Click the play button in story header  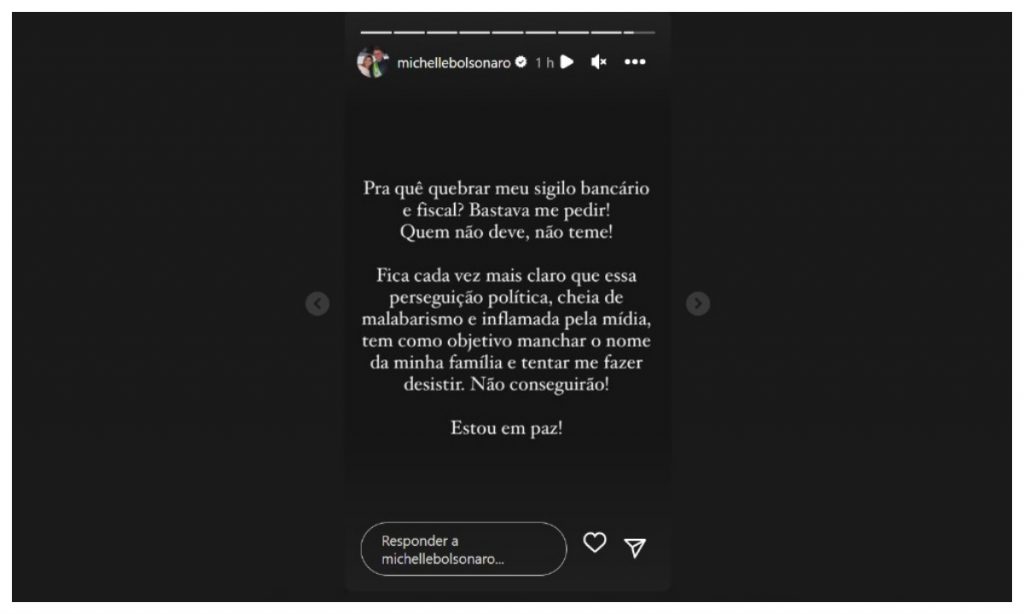[x=567, y=62]
